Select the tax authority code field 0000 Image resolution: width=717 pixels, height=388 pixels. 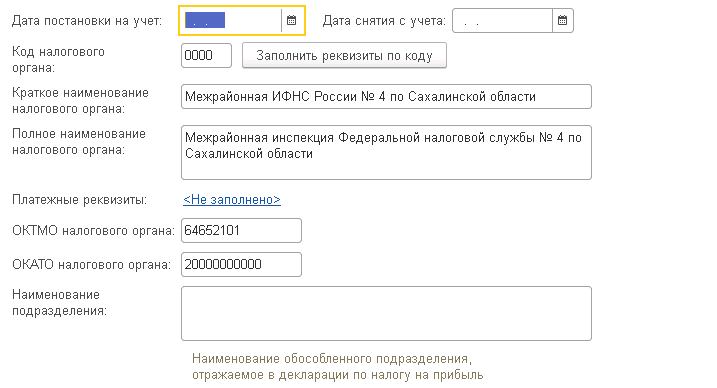206,55
